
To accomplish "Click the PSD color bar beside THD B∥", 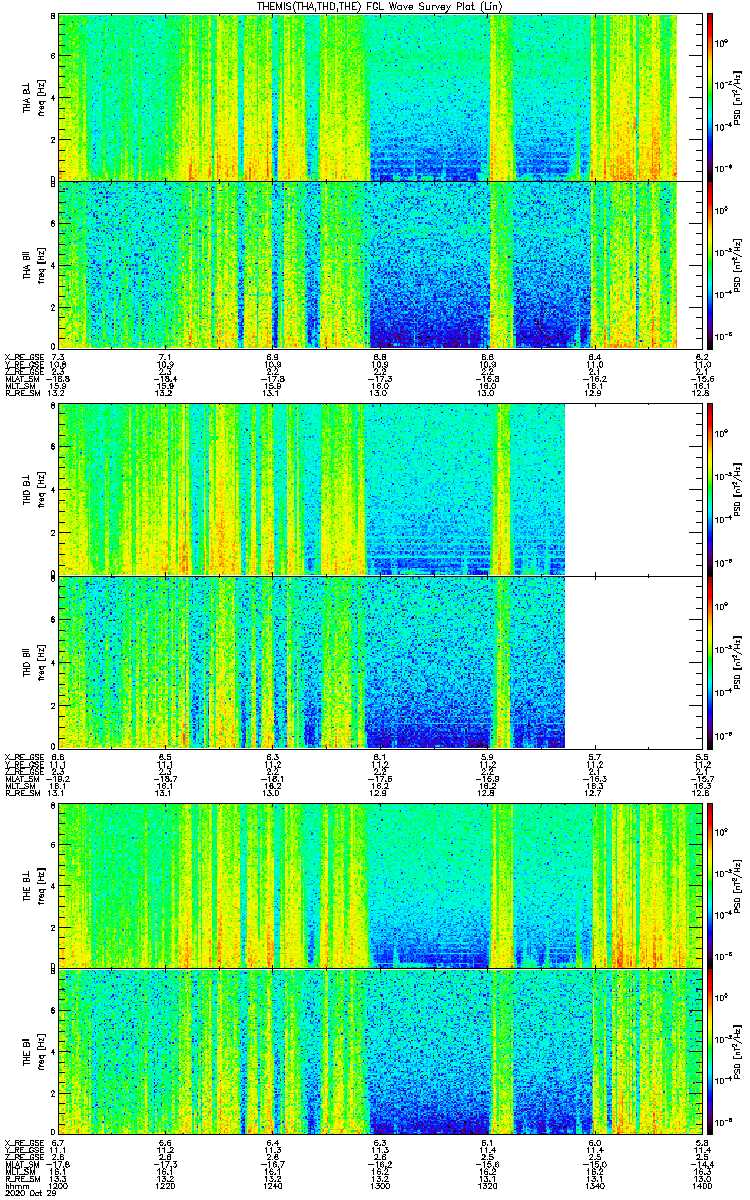I will pos(711,662).
